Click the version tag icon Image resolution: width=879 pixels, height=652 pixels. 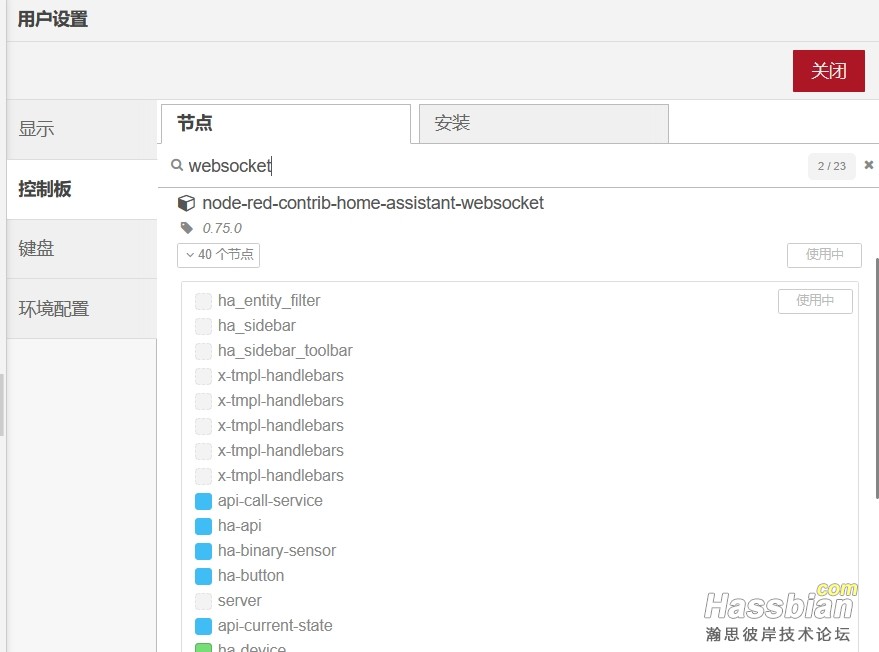point(187,228)
